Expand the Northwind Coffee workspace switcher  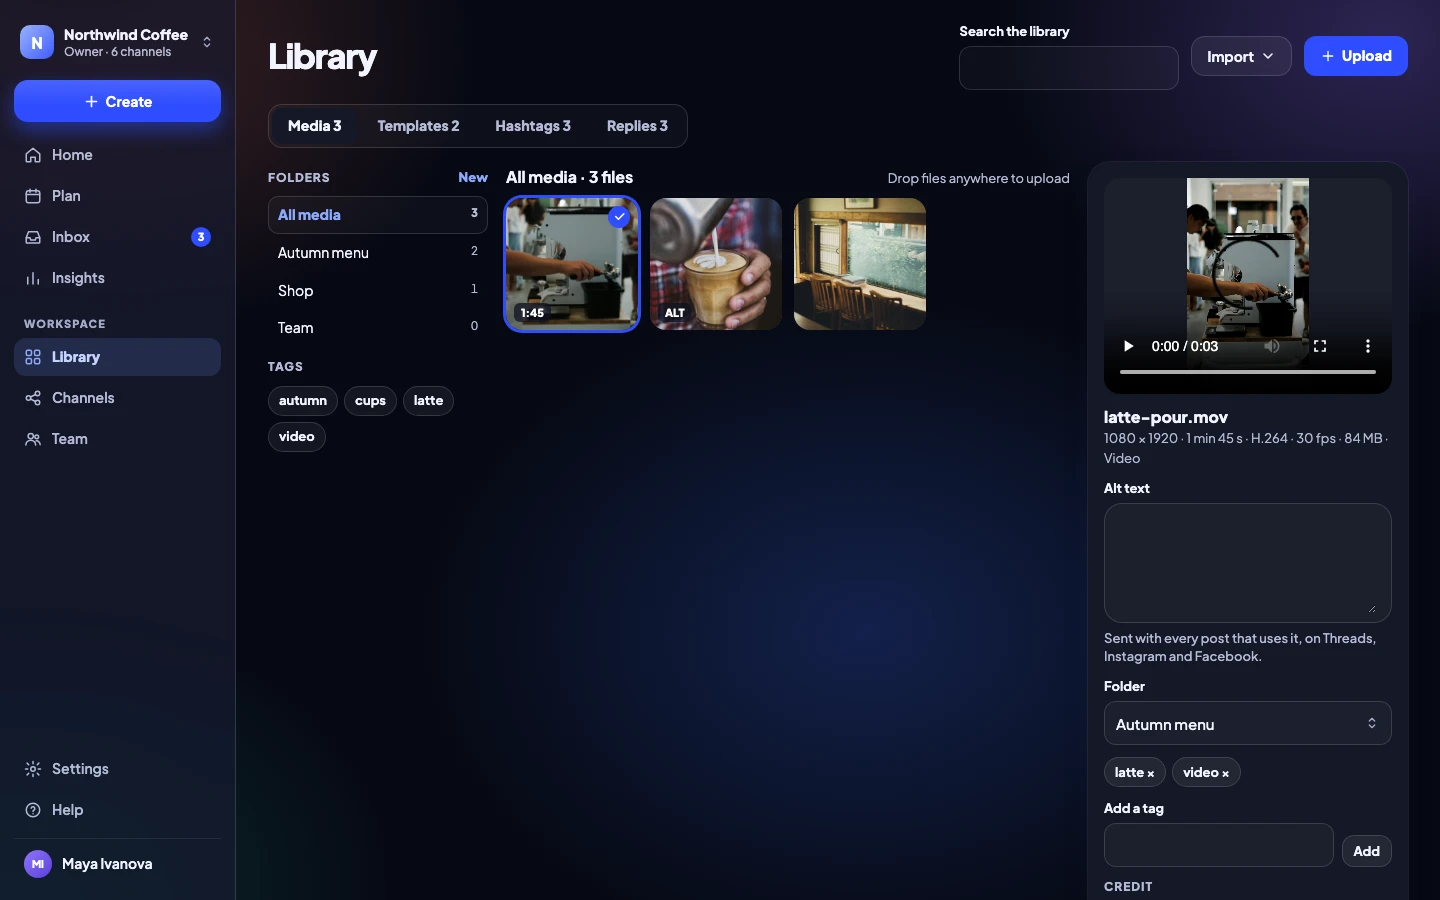click(207, 42)
